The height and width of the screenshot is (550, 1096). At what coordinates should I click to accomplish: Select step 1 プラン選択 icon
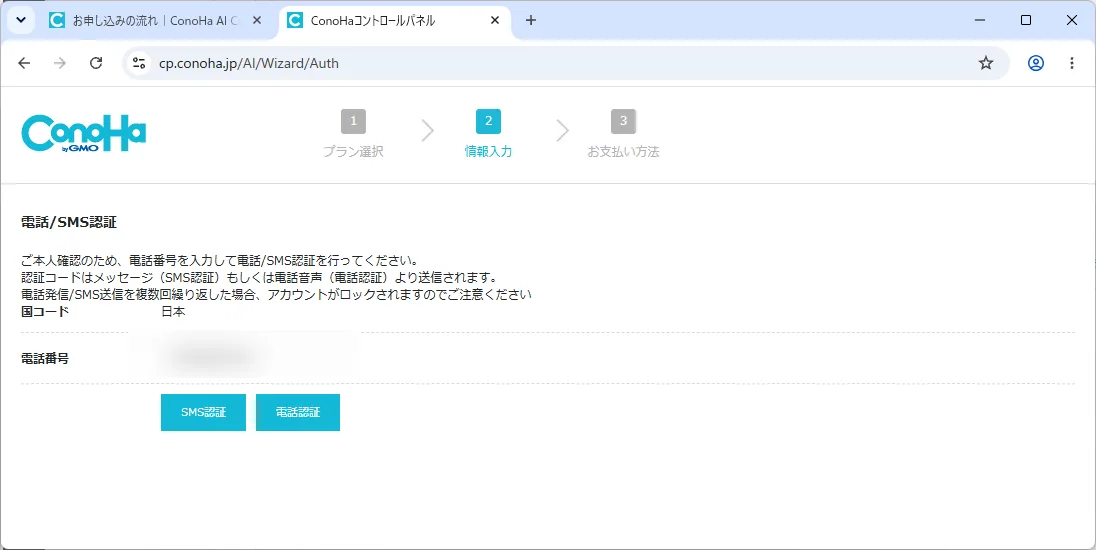coord(354,121)
